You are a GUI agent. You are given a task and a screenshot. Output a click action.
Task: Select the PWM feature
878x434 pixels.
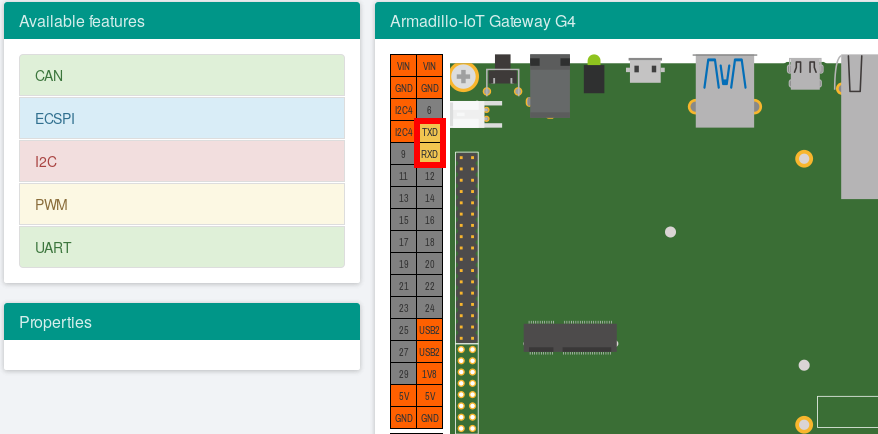point(181,204)
